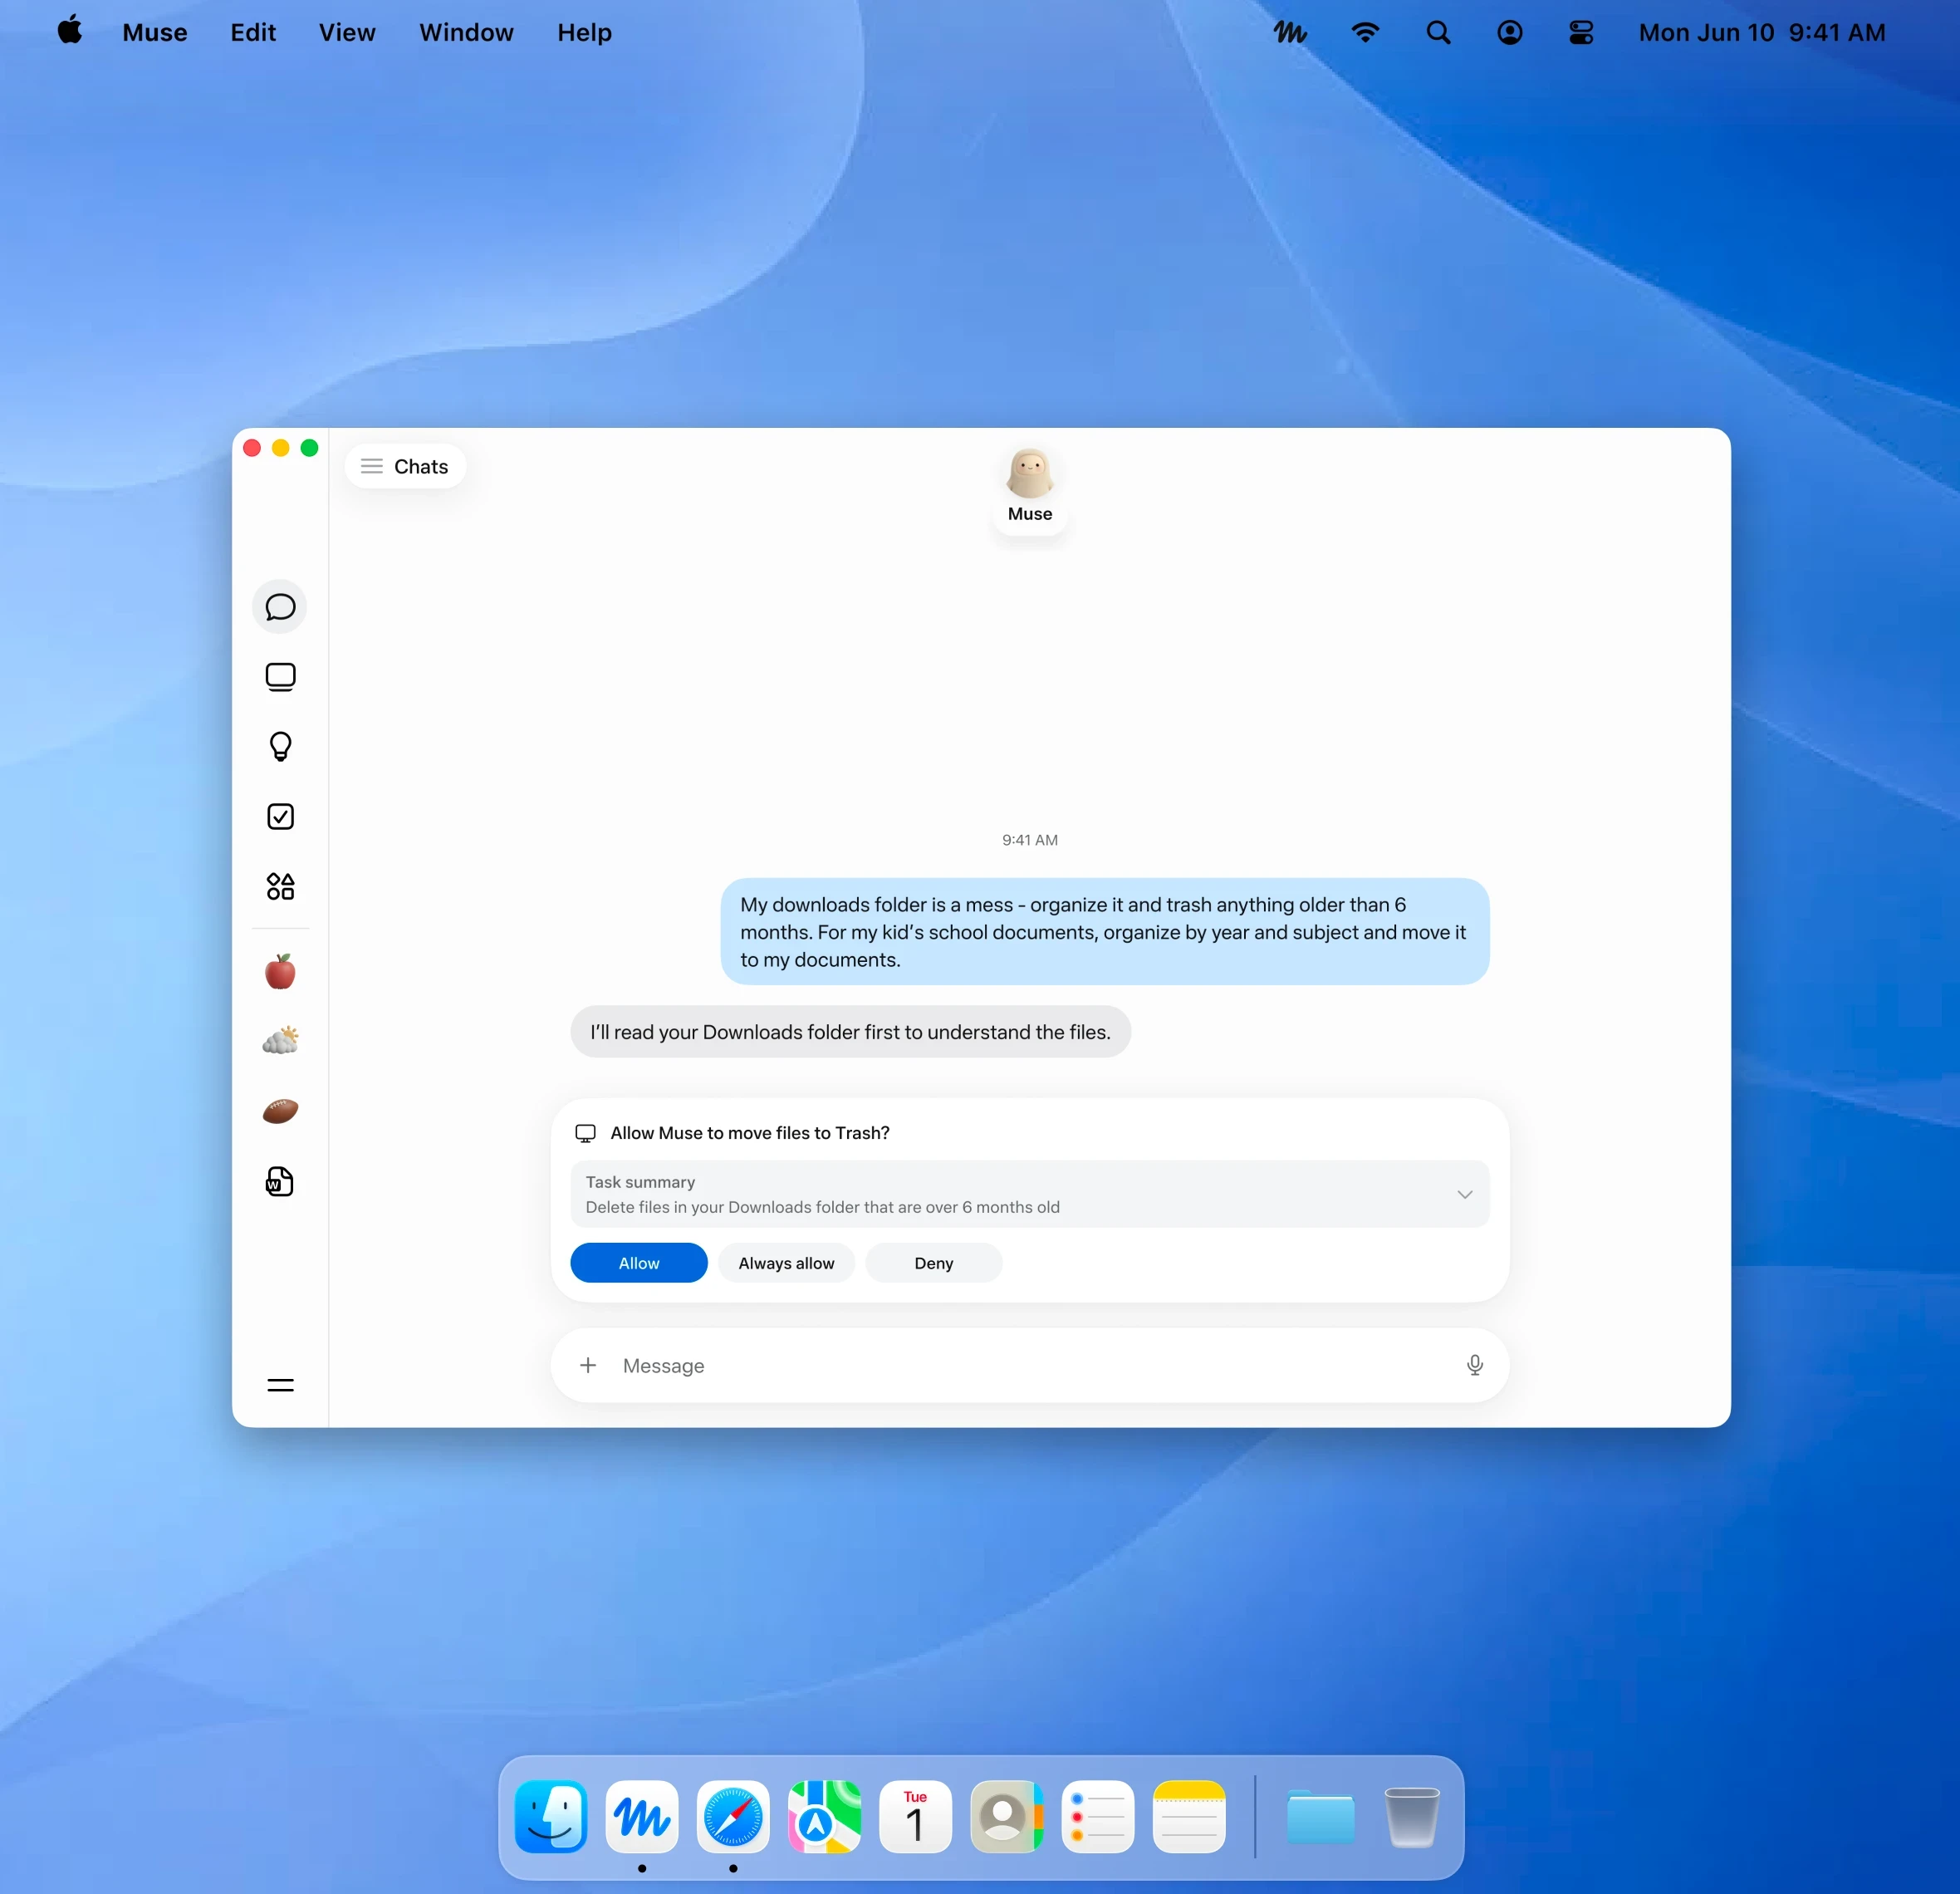Open the chat bubble sidebar icon

280,607
